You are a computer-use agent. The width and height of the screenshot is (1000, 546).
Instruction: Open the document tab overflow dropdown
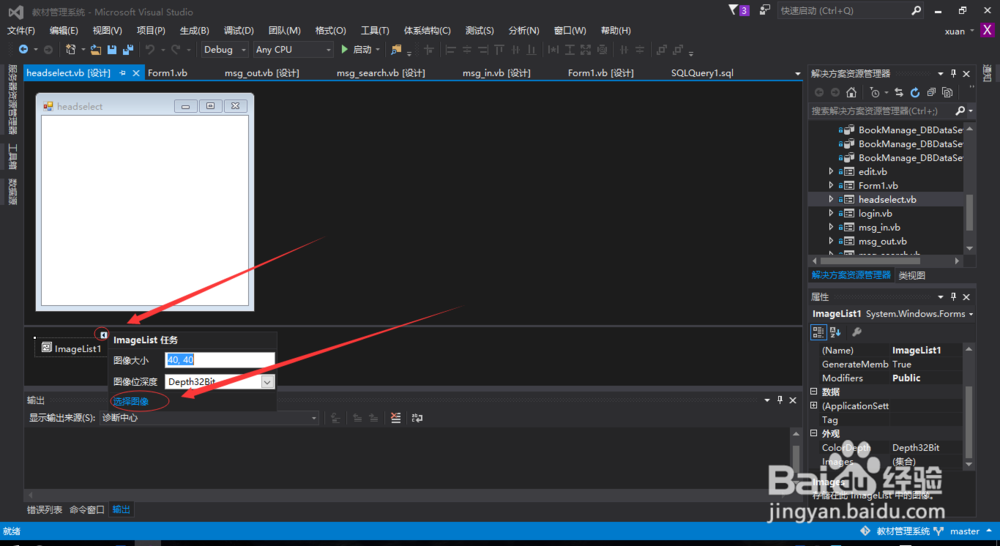point(797,73)
